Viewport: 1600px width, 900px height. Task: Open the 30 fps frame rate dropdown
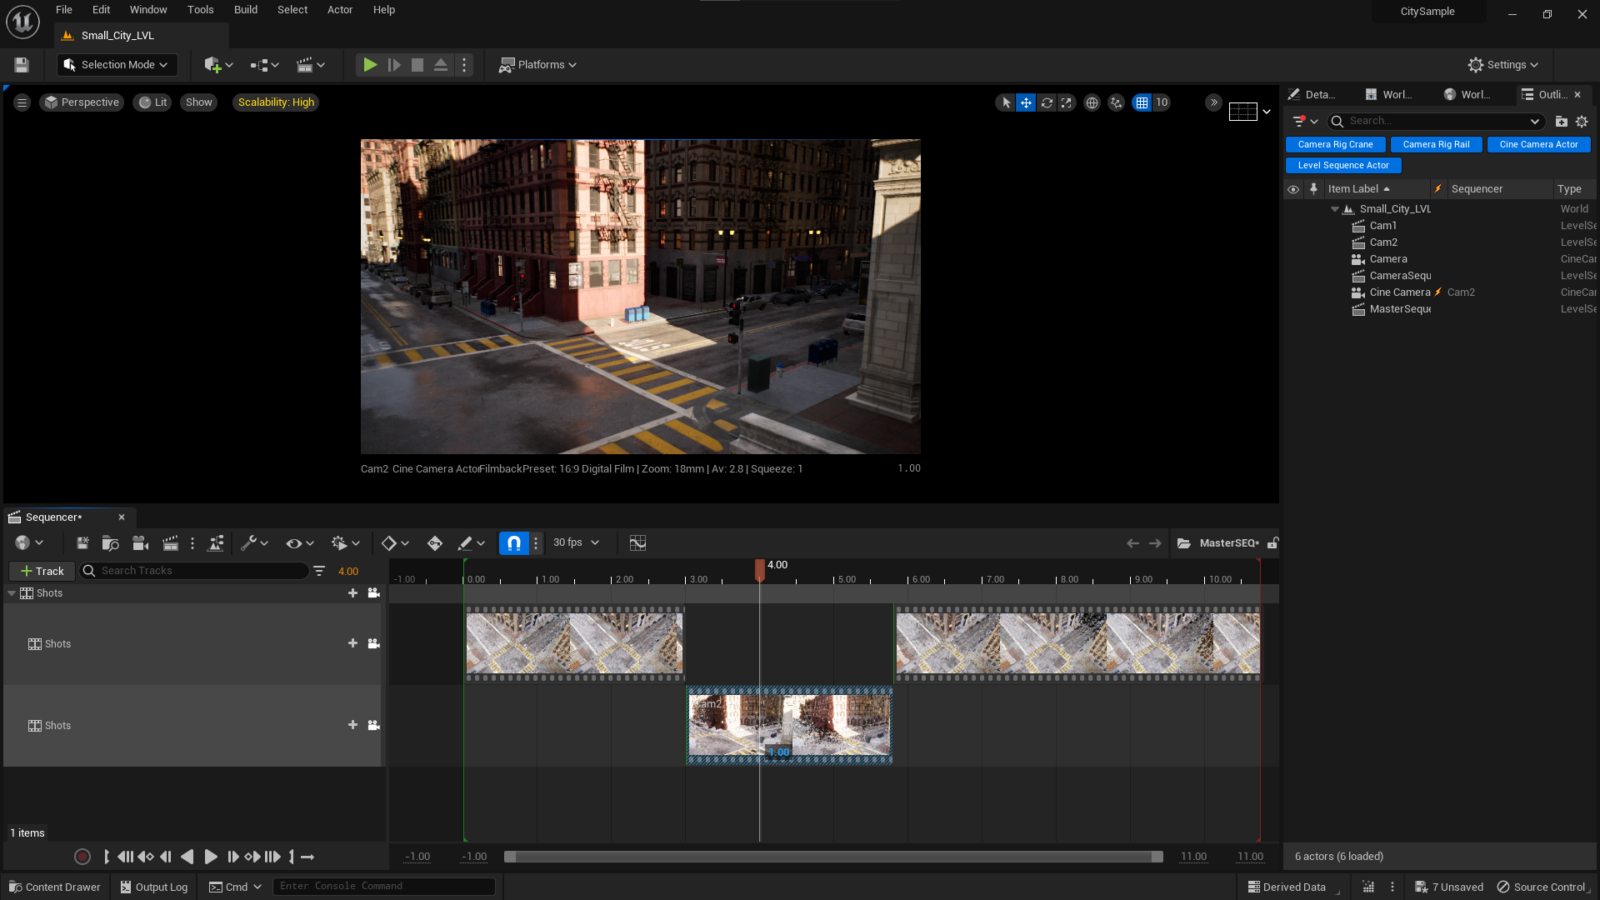(x=575, y=542)
